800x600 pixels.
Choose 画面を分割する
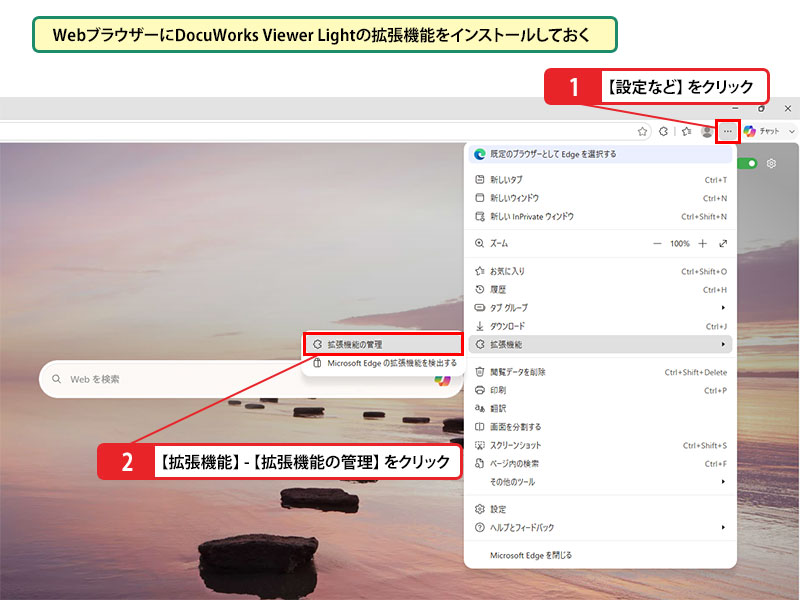(600, 427)
